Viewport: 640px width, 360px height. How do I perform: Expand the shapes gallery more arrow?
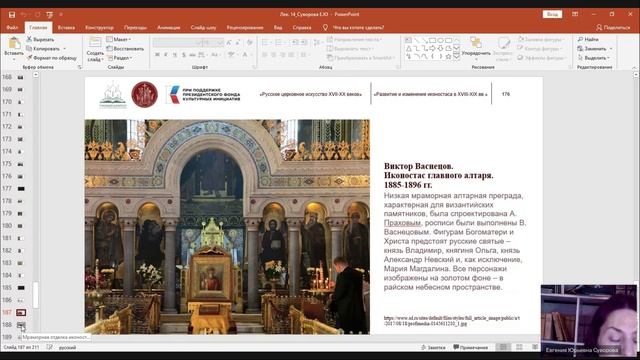[x=457, y=57]
